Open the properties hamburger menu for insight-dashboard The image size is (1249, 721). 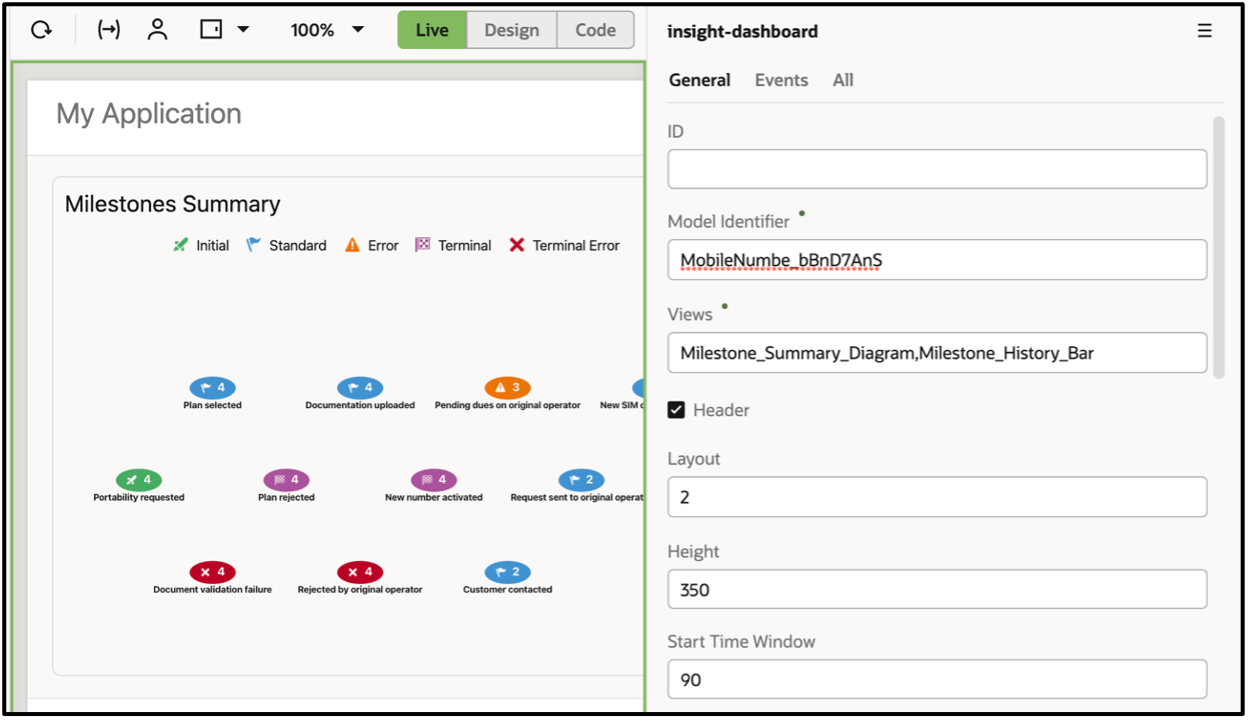(x=1204, y=30)
